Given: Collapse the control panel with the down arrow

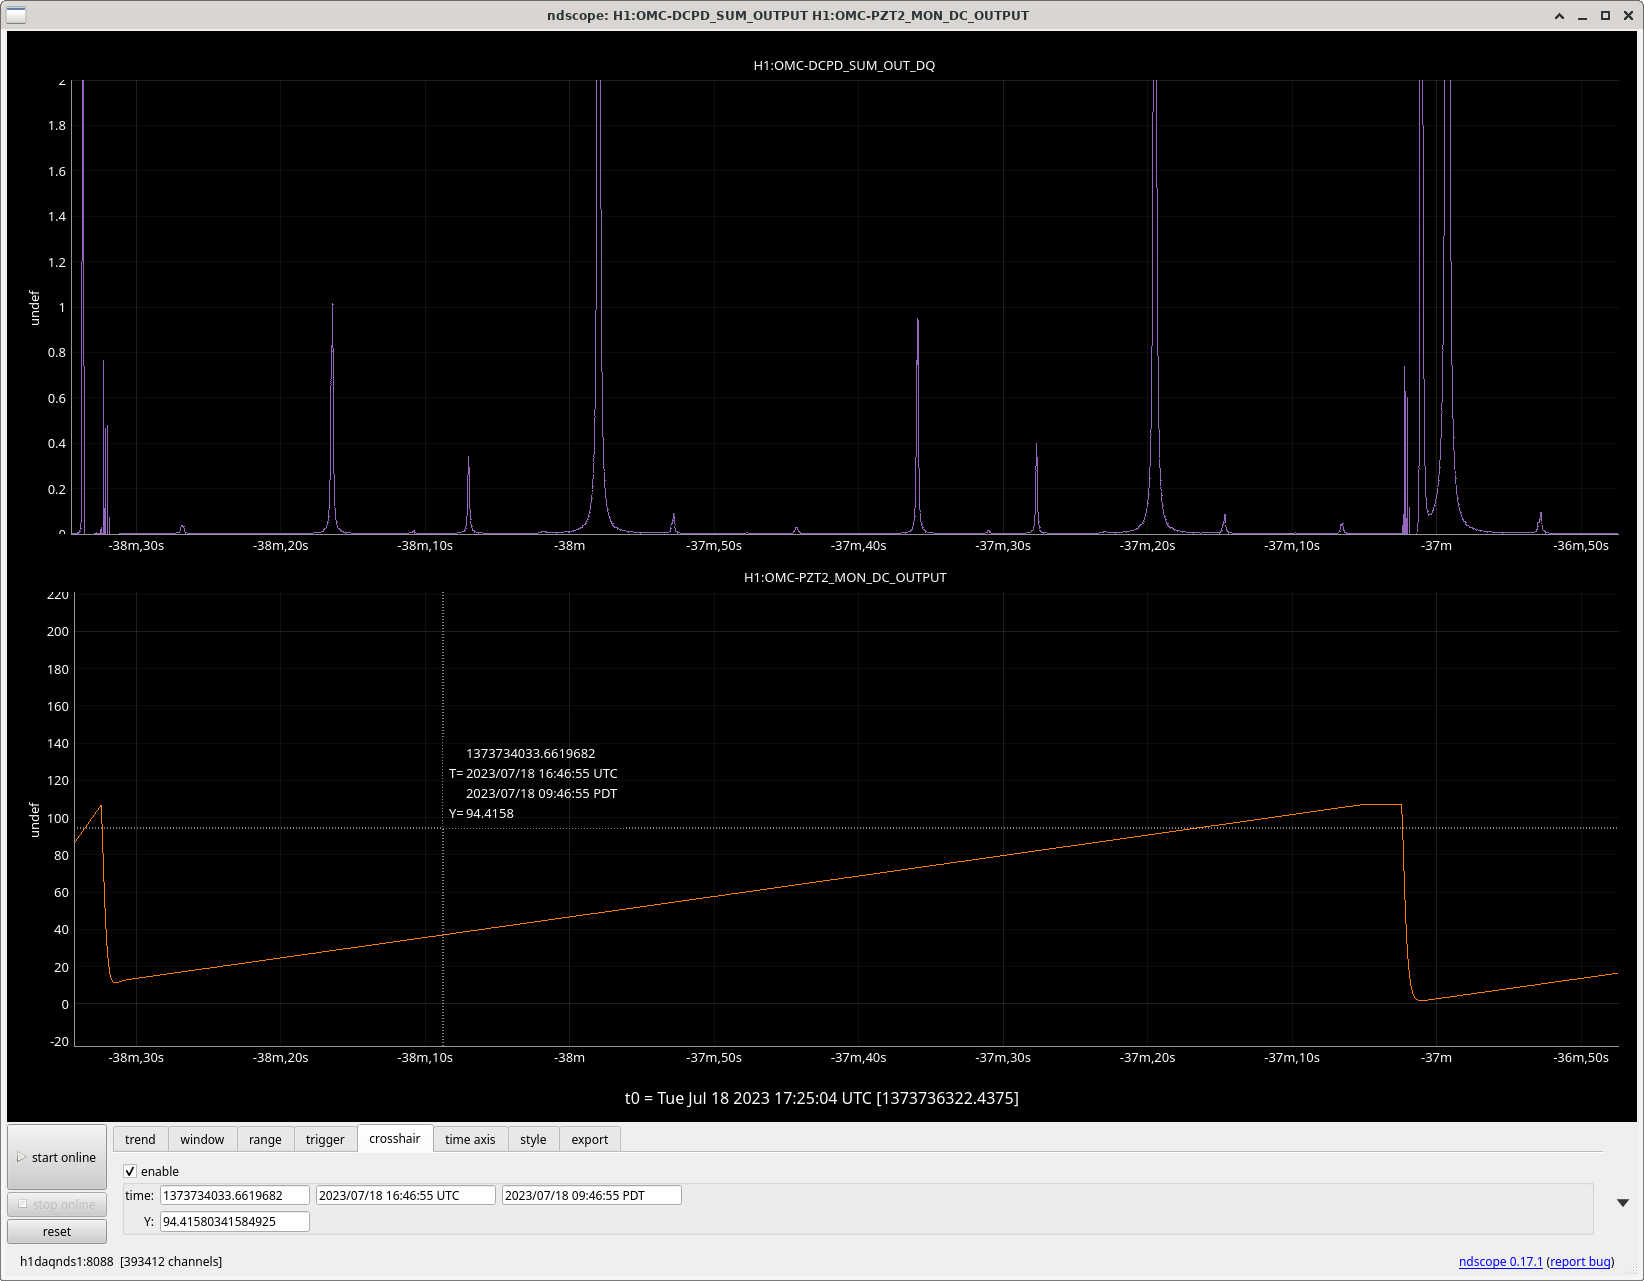Looking at the screenshot, I should [1623, 1203].
